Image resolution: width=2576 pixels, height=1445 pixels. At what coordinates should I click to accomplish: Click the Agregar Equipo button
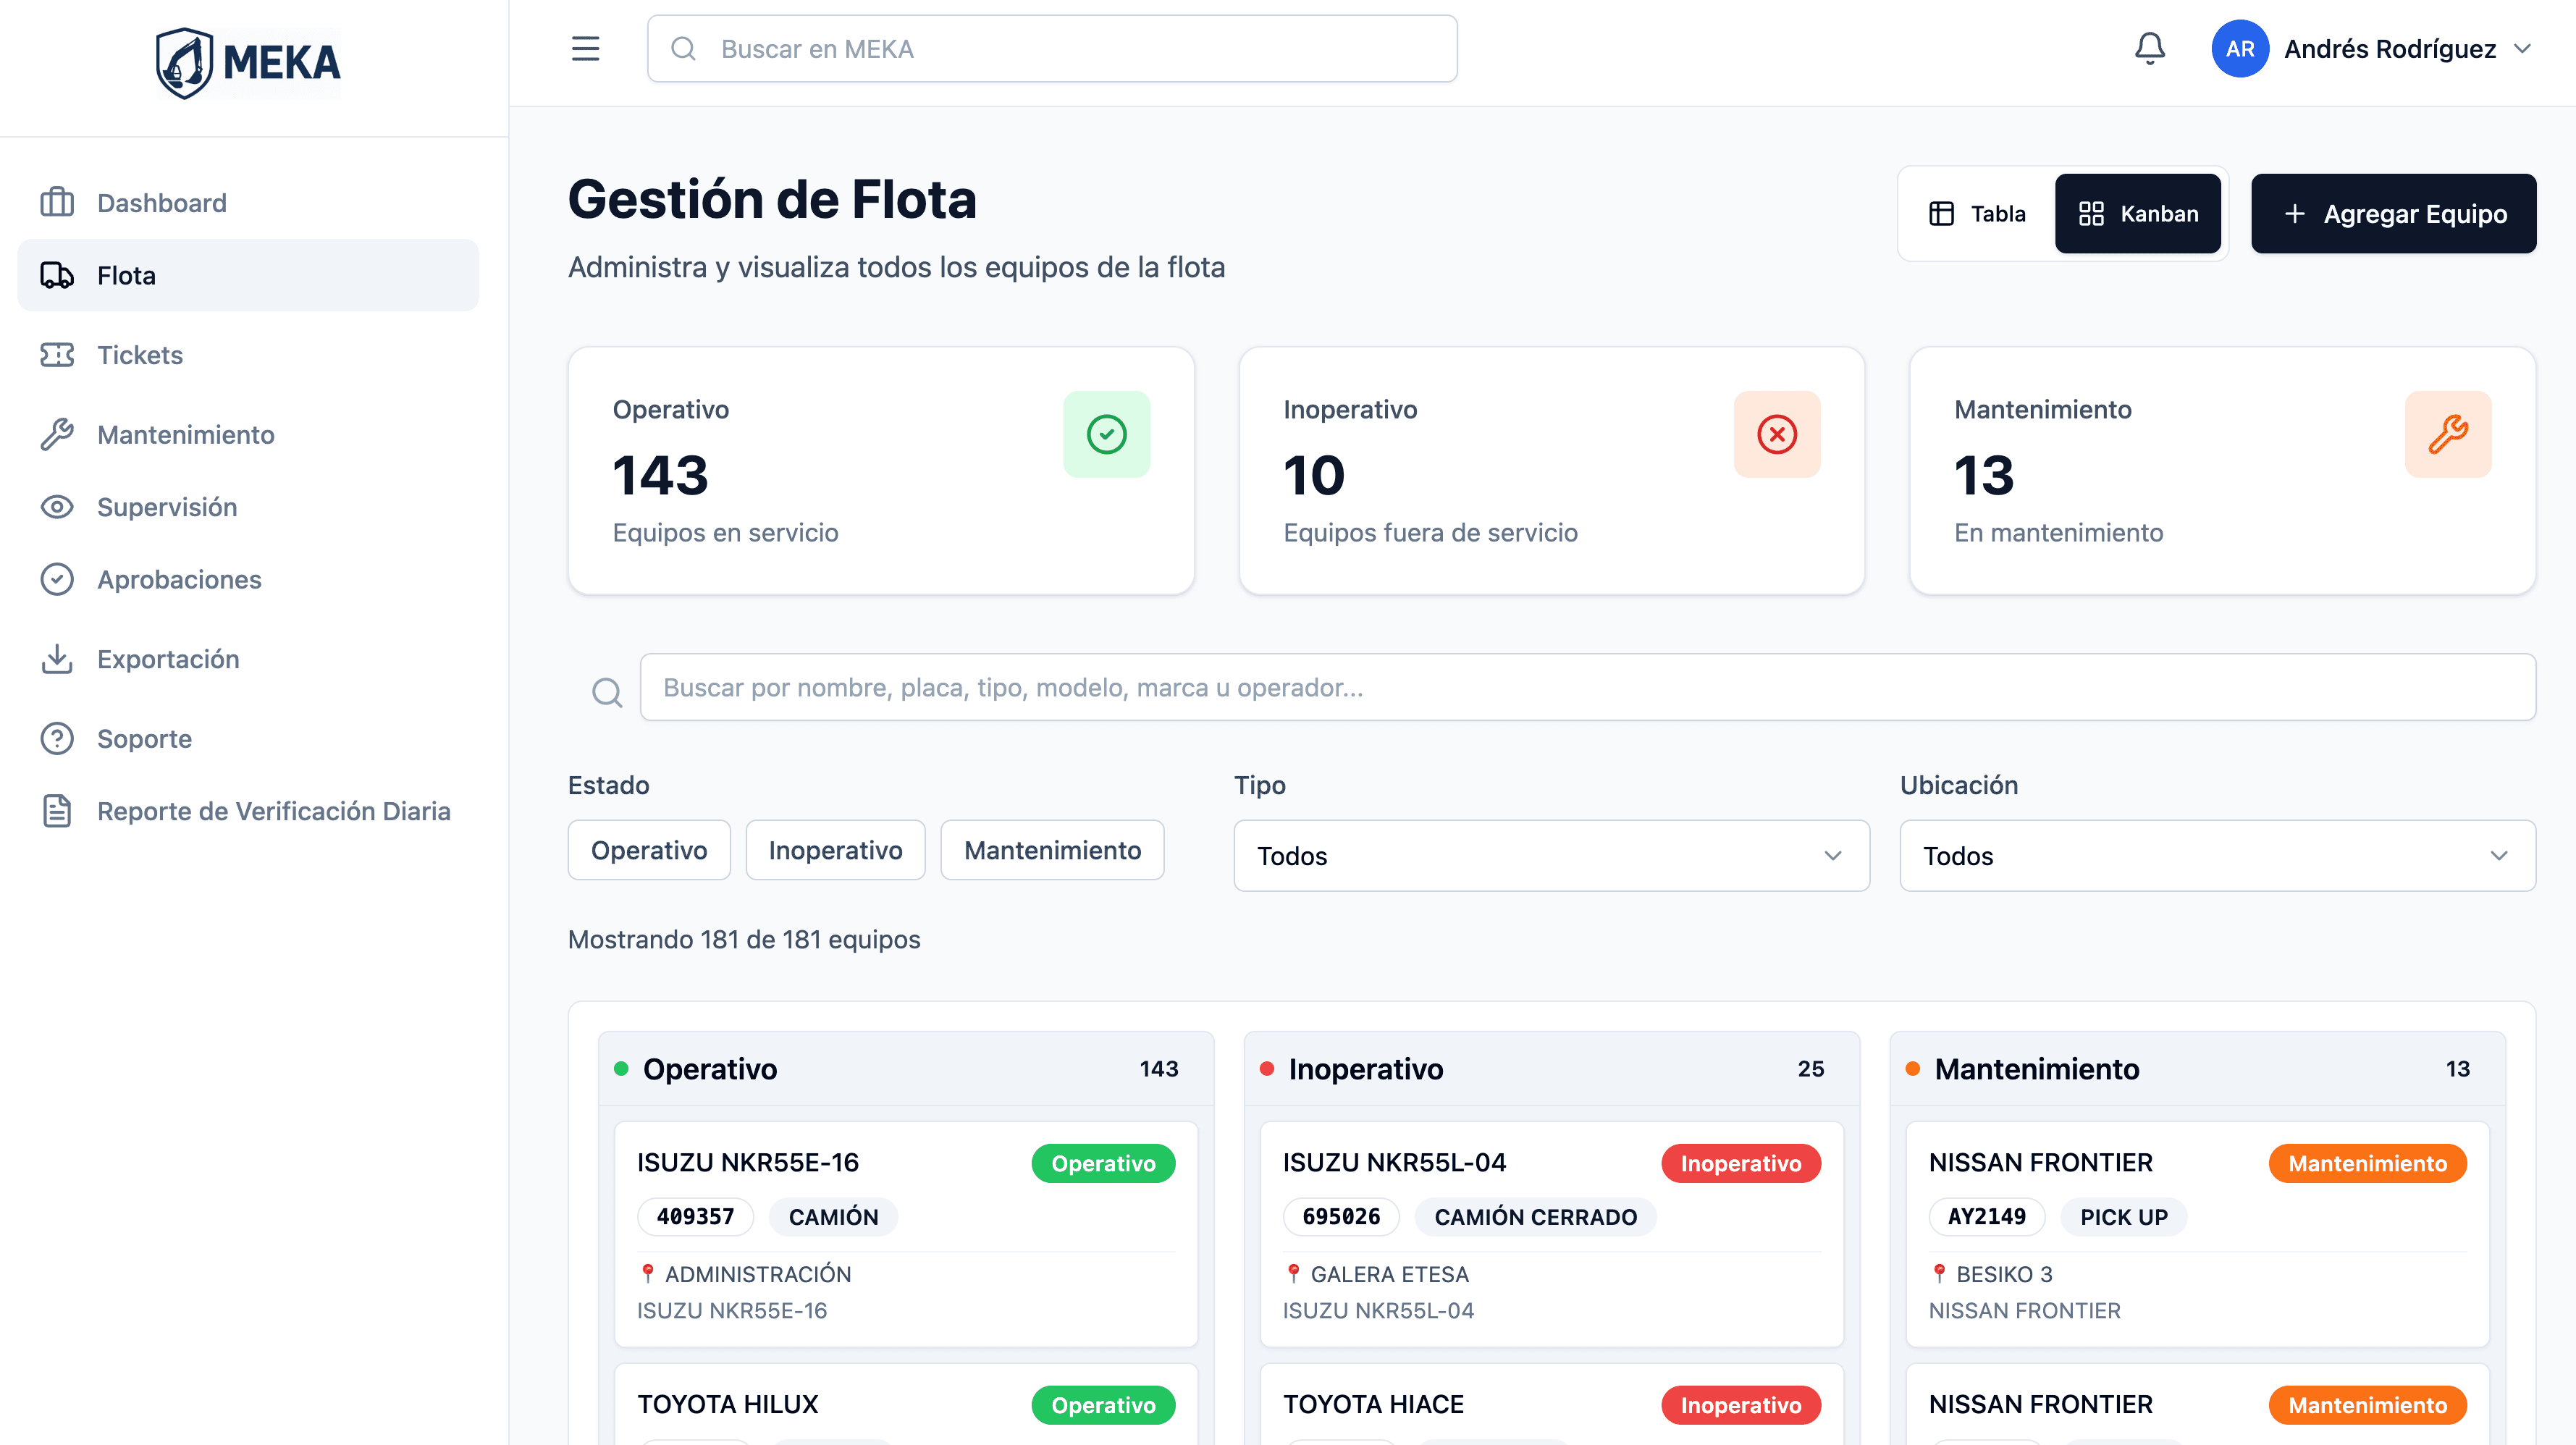tap(2393, 213)
